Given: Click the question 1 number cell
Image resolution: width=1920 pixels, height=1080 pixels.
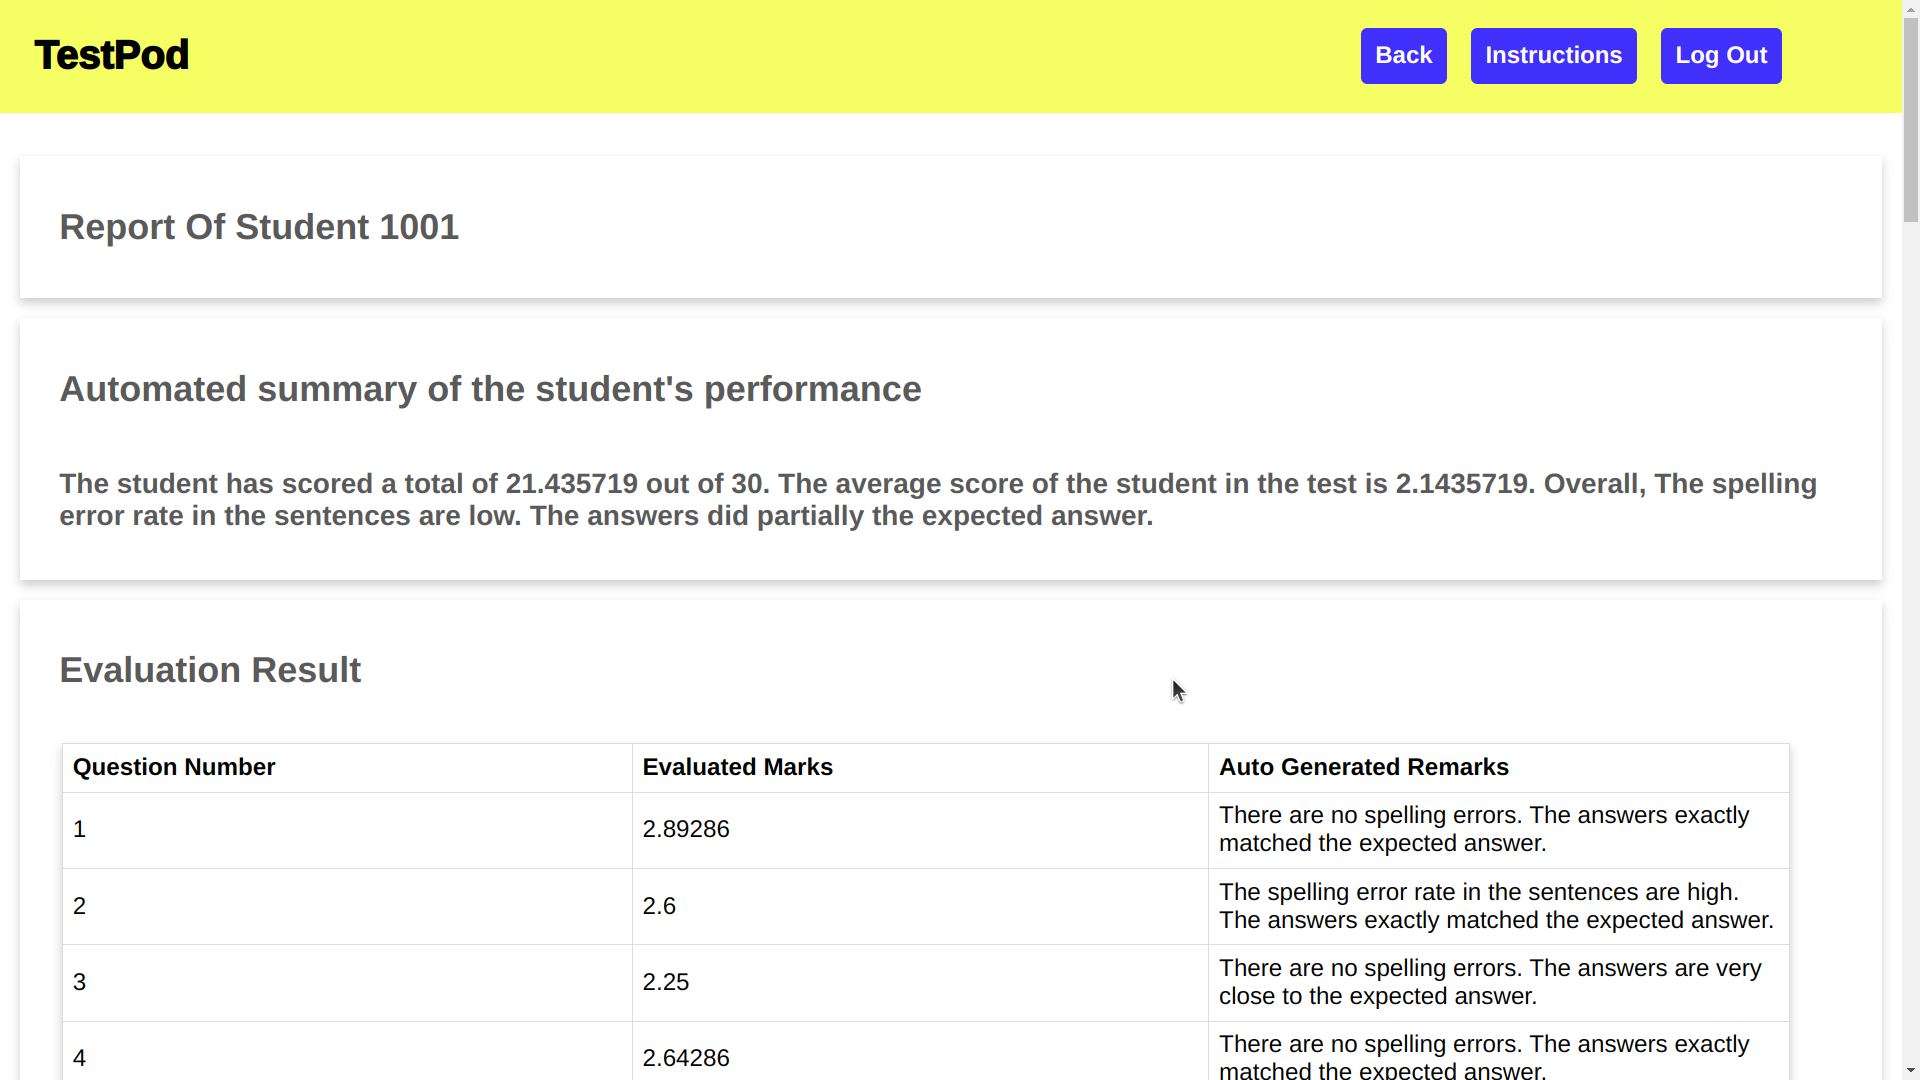Looking at the screenshot, I should click(80, 829).
